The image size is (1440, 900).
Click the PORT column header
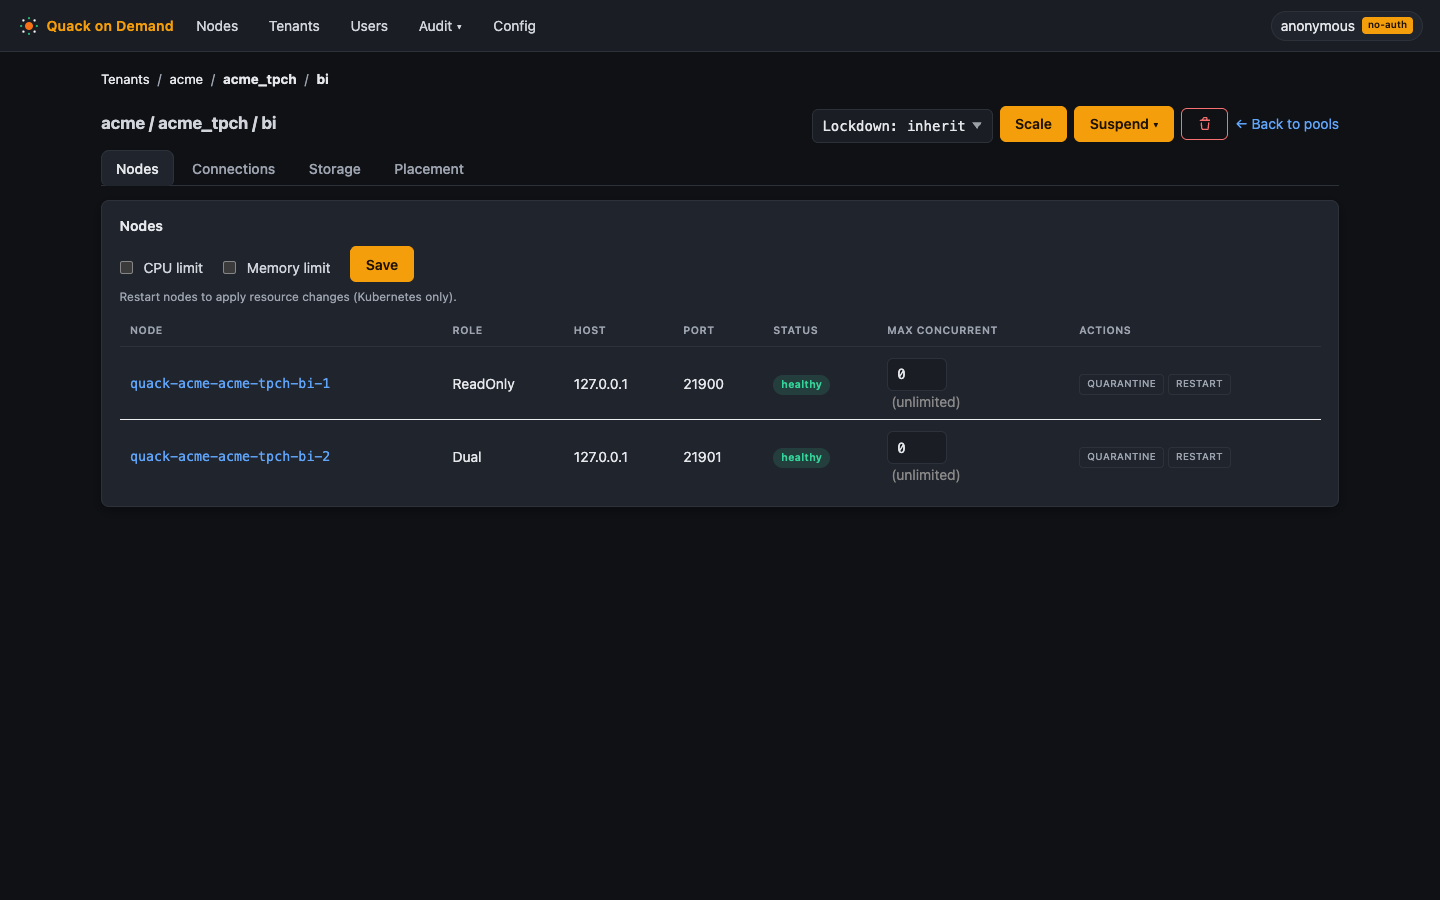(699, 330)
